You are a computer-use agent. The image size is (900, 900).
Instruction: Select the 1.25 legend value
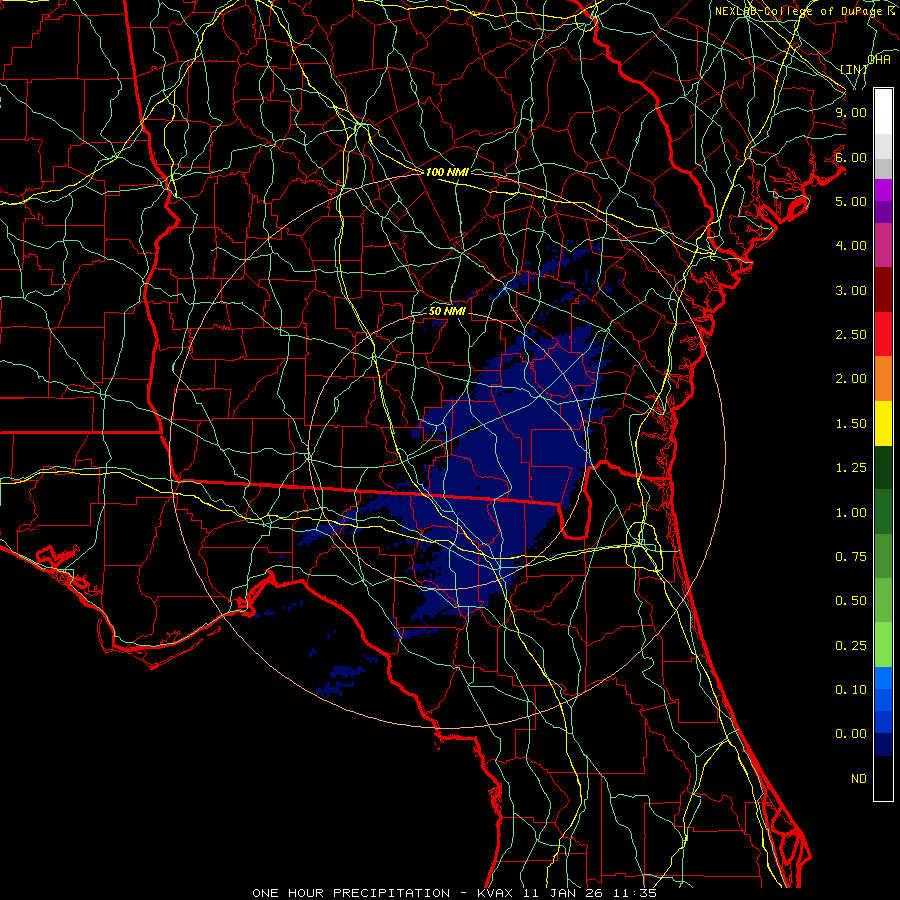[x=851, y=468]
